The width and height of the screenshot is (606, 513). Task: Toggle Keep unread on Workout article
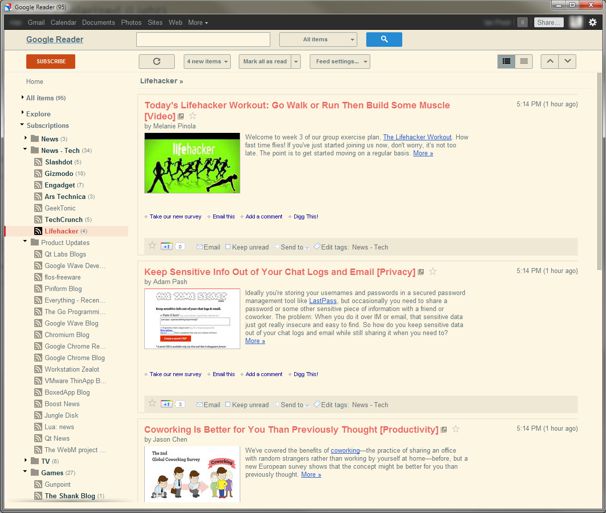pos(228,247)
